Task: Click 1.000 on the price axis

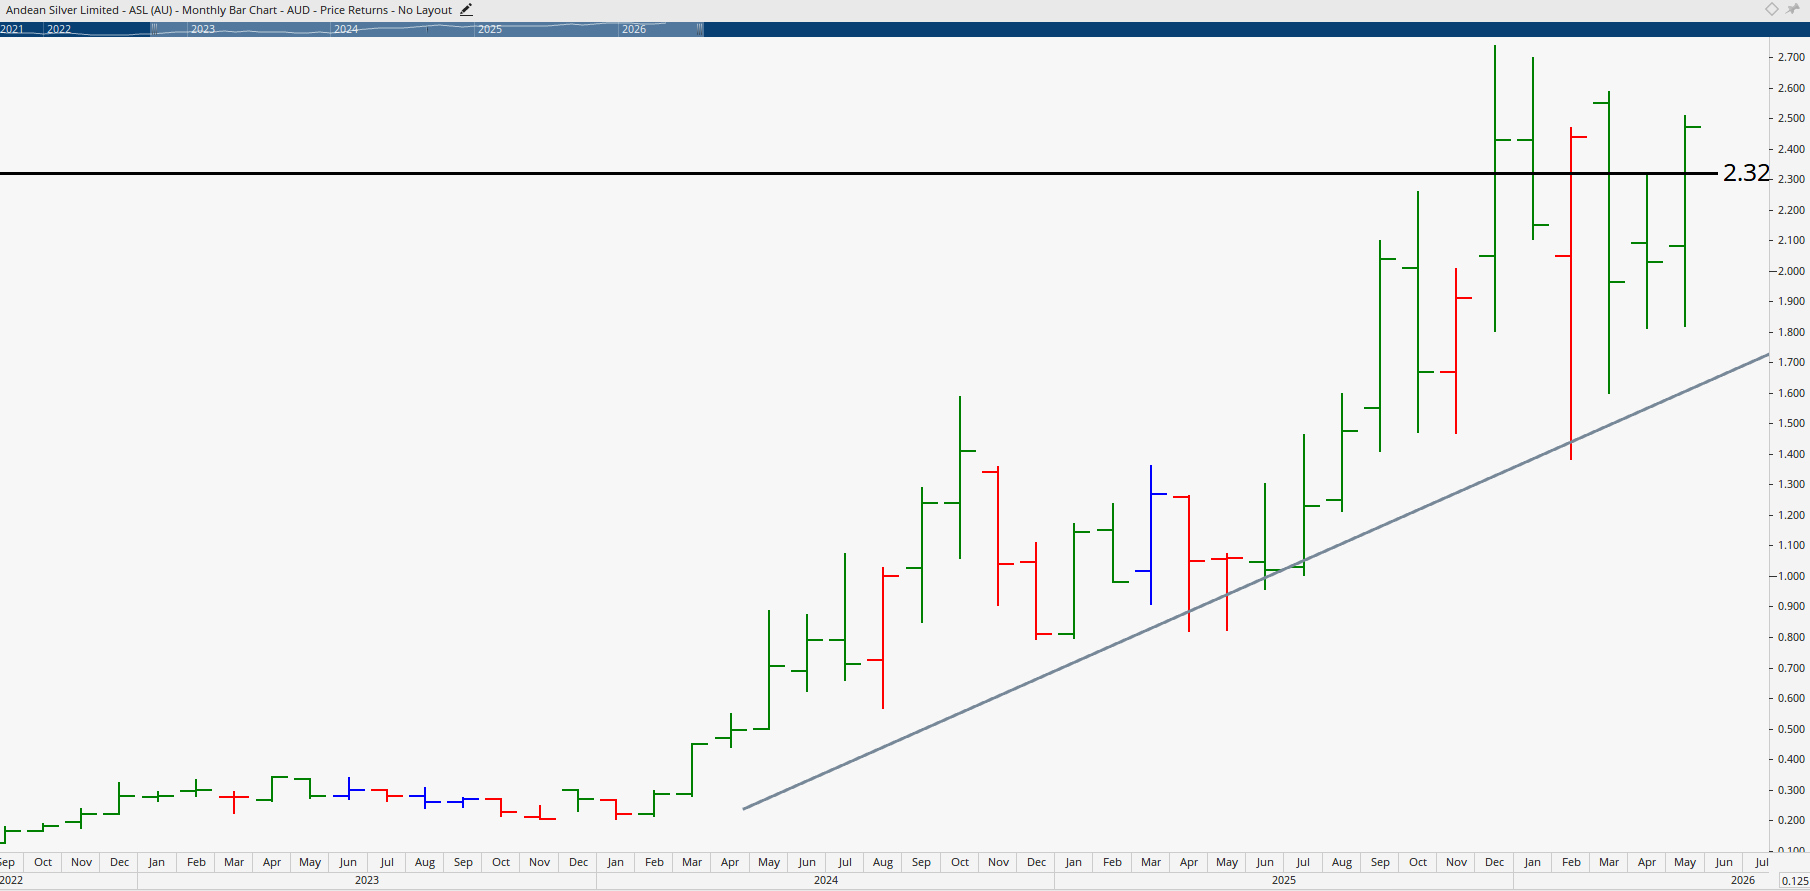Action: tap(1791, 576)
